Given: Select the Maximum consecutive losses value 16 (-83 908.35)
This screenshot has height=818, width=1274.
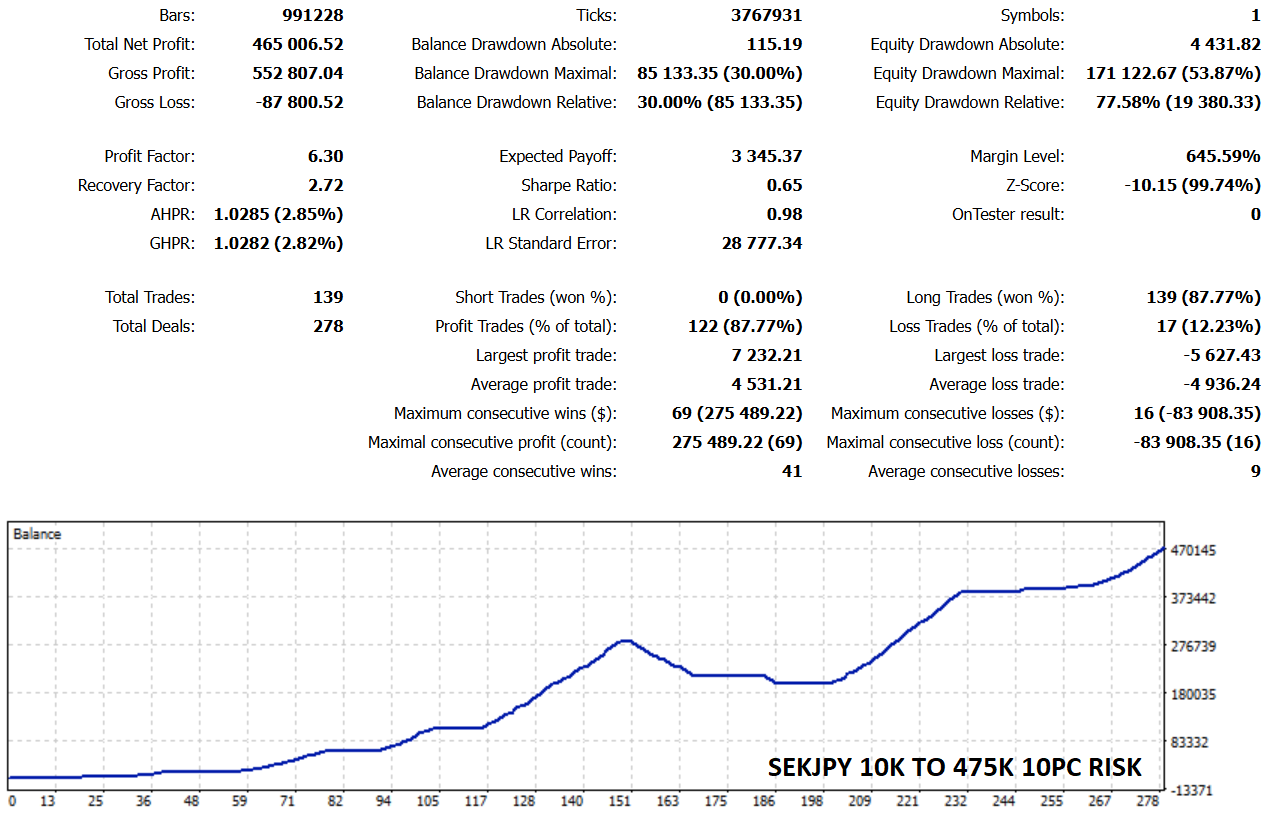Looking at the screenshot, I should pyautogui.click(x=1191, y=414).
